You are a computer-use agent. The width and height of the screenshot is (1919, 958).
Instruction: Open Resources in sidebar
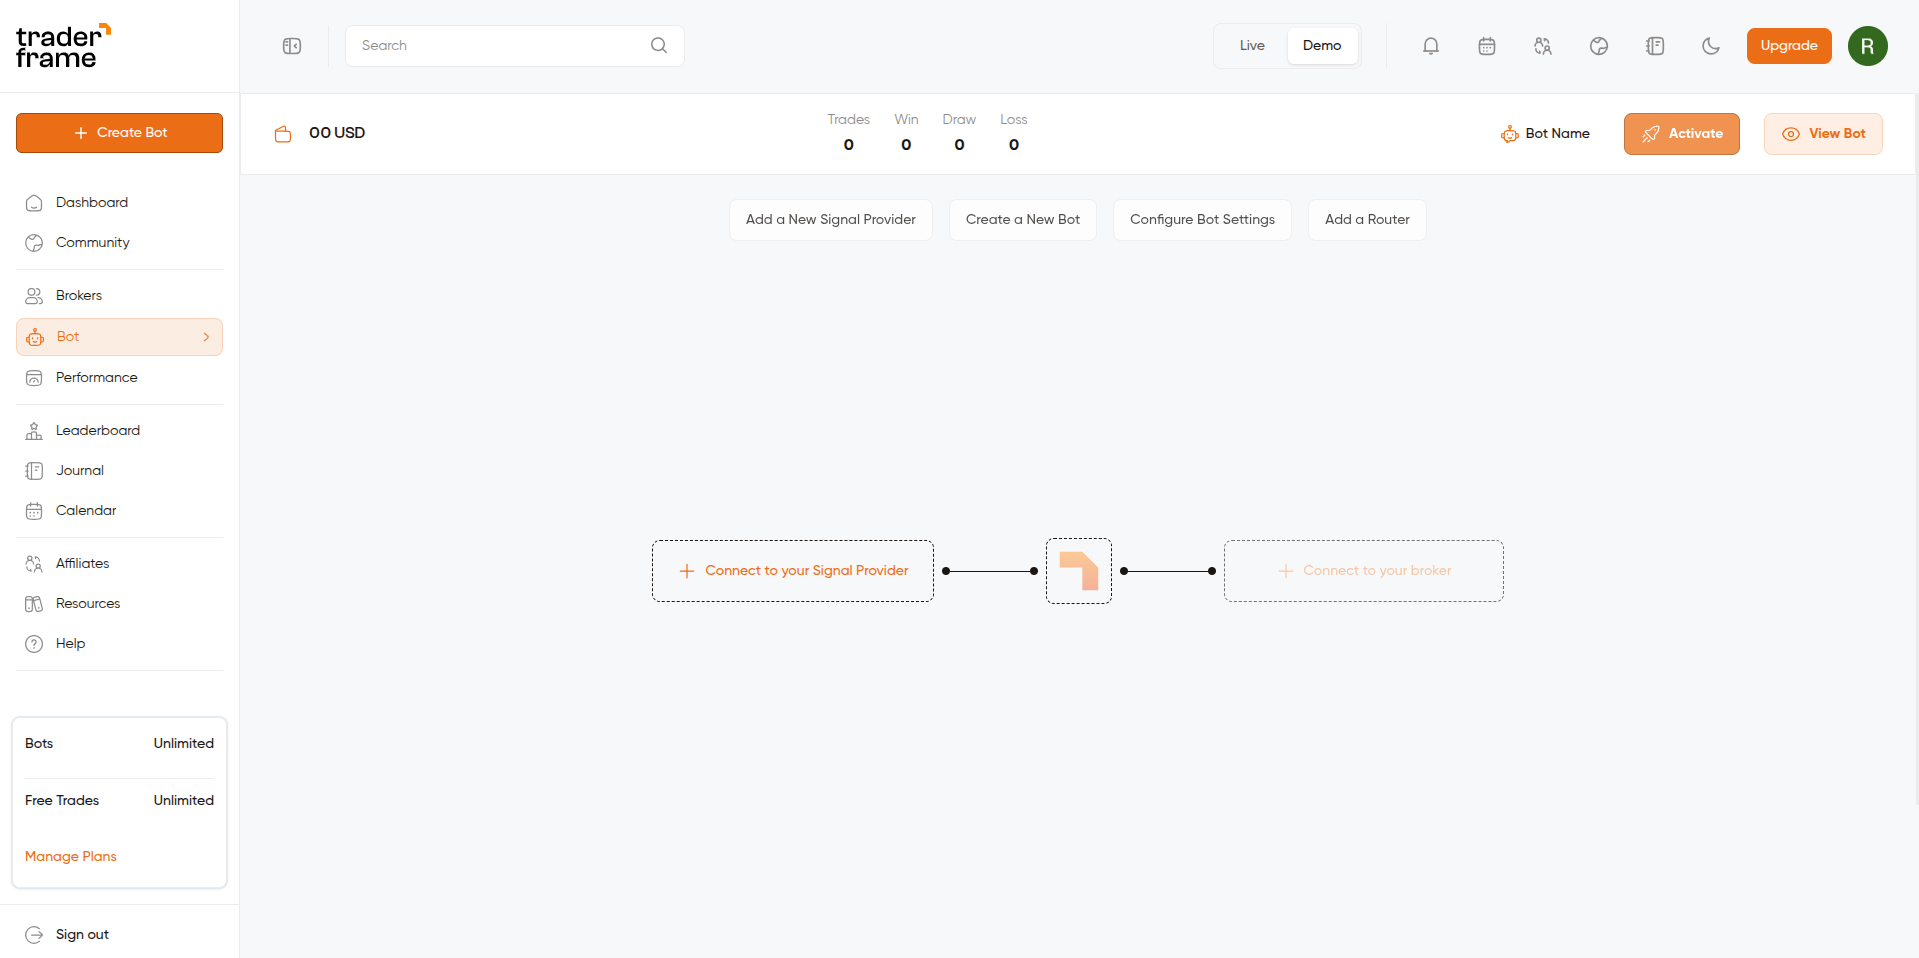point(119,603)
